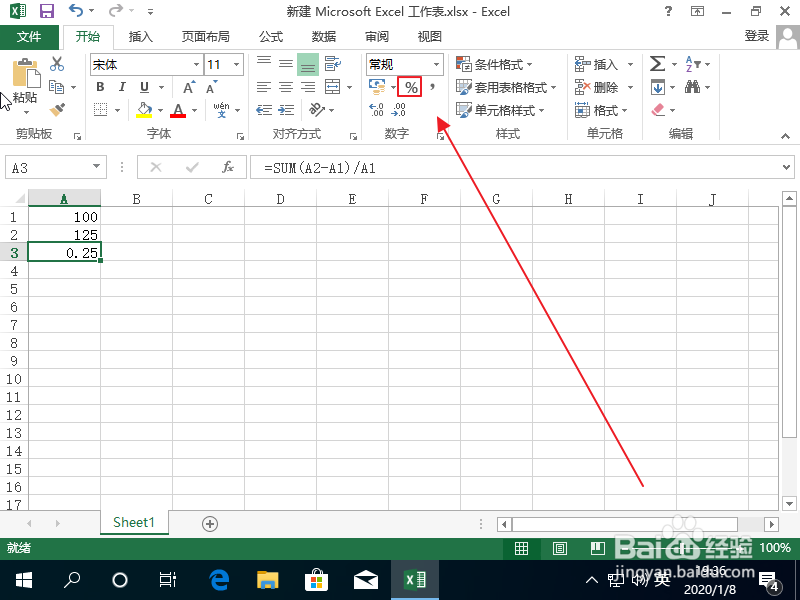Apply percent style format
The width and height of the screenshot is (800, 600).
click(410, 87)
